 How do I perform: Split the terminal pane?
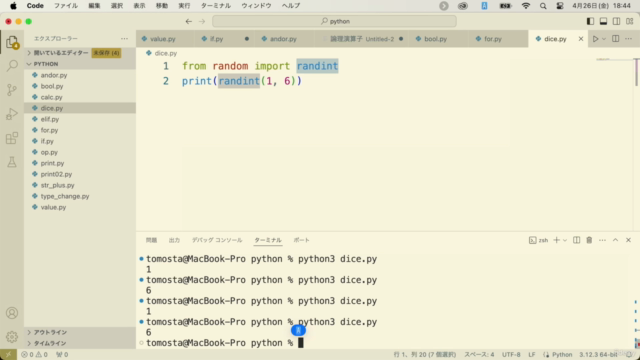(576, 240)
